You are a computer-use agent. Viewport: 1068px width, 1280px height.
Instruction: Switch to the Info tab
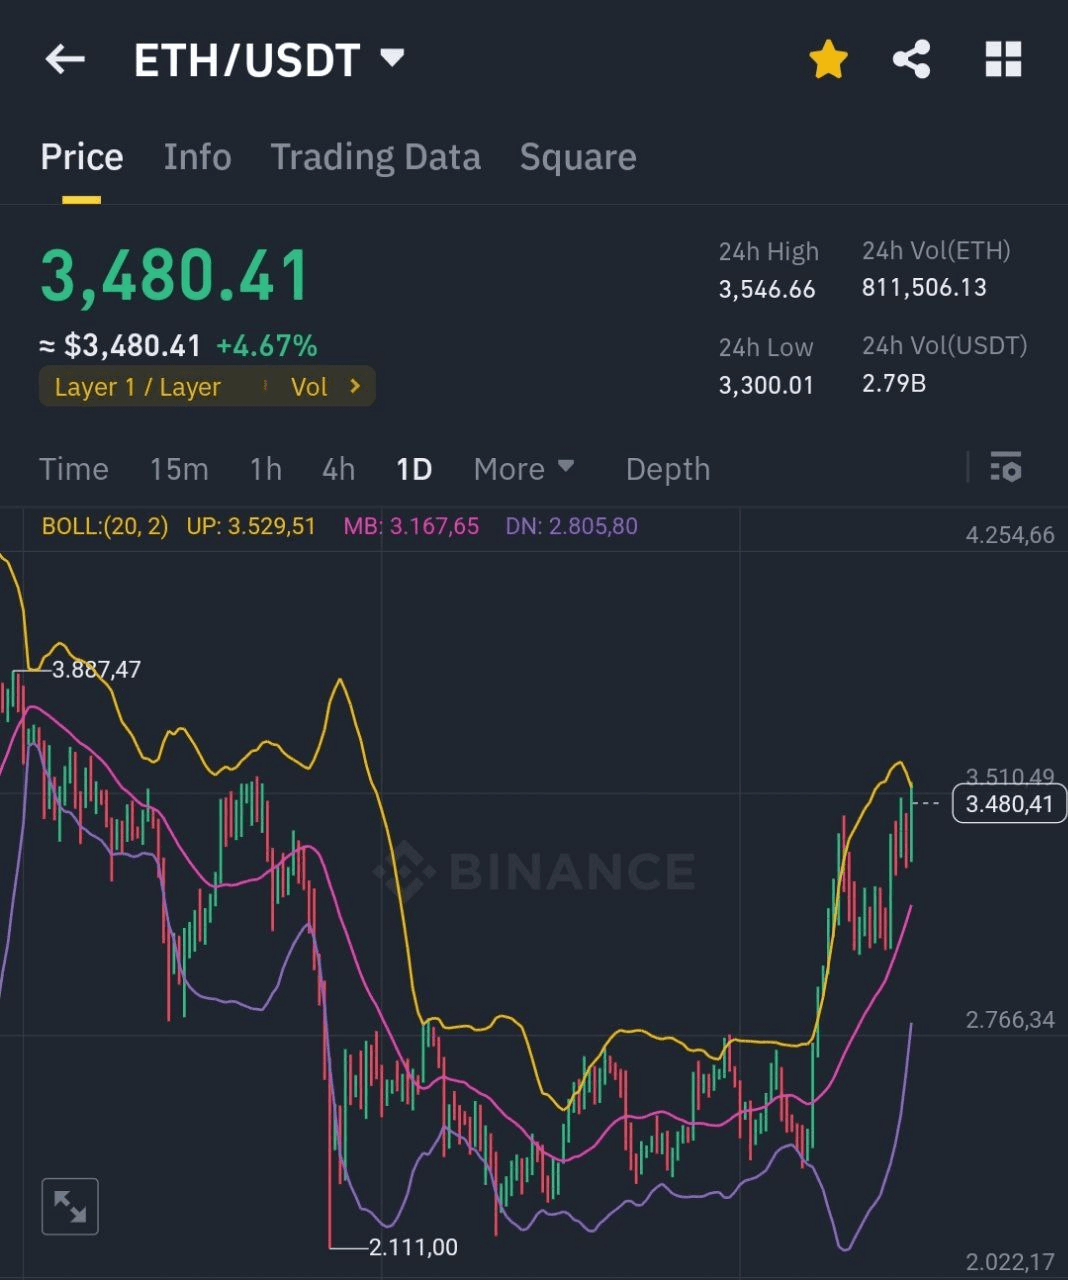coord(197,157)
